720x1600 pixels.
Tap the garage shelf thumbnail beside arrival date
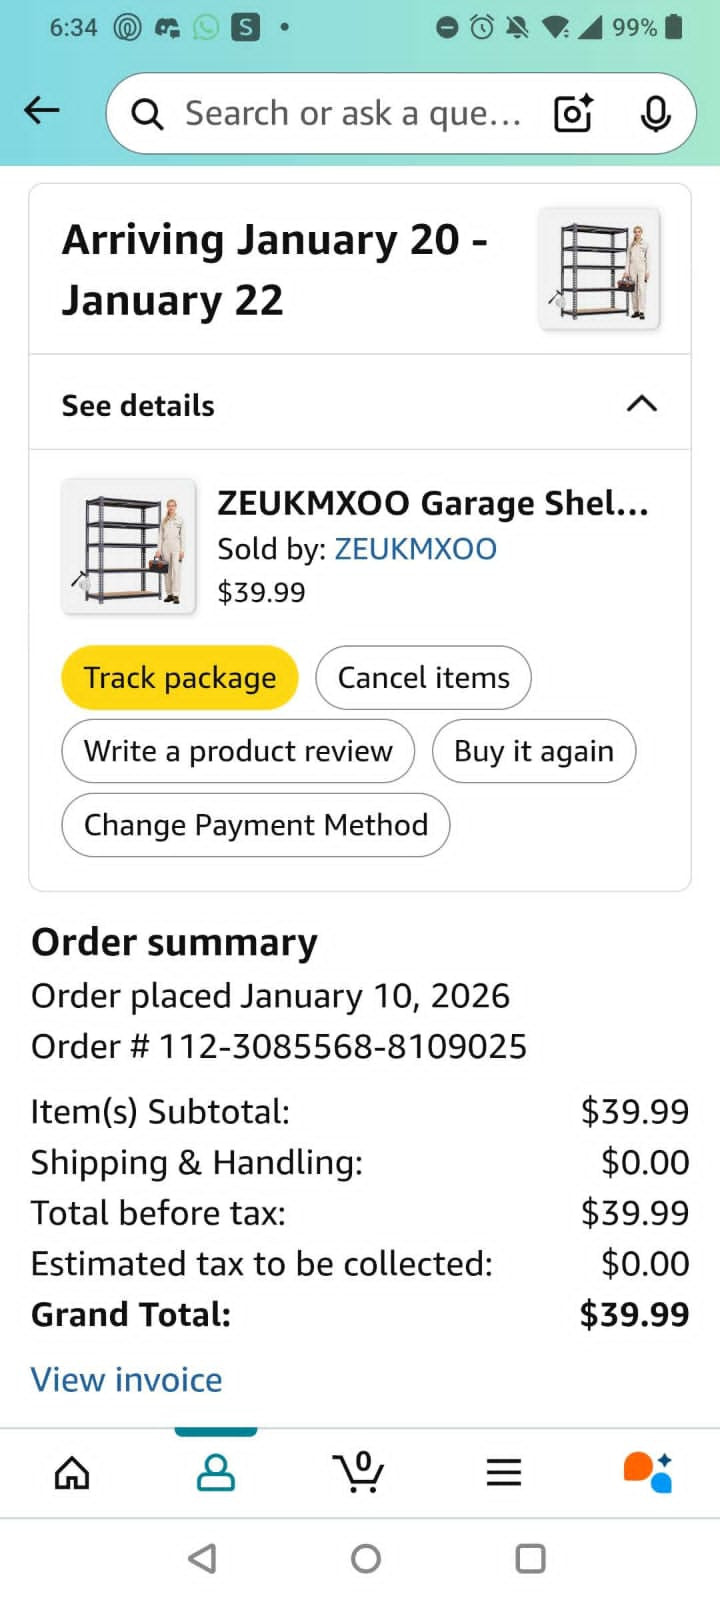click(x=599, y=269)
